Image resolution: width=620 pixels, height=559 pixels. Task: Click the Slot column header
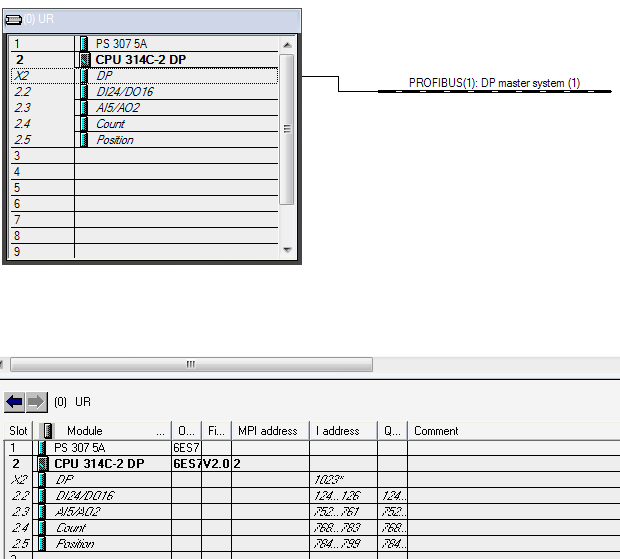point(18,431)
